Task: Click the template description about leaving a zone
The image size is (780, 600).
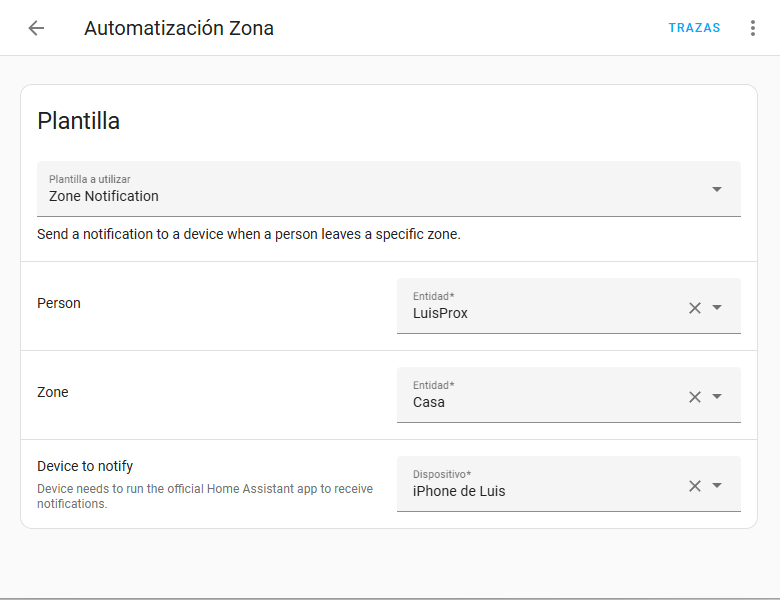Action: click(249, 235)
